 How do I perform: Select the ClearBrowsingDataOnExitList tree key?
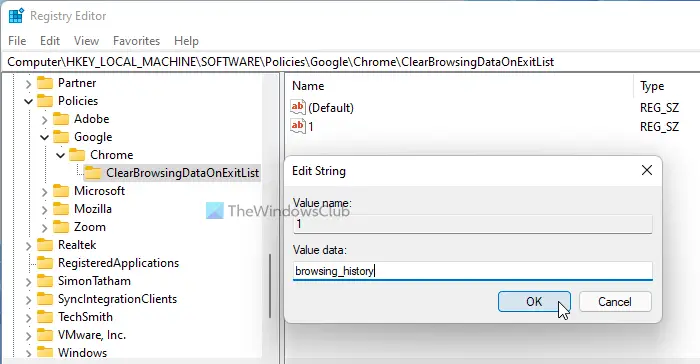click(x=182, y=172)
